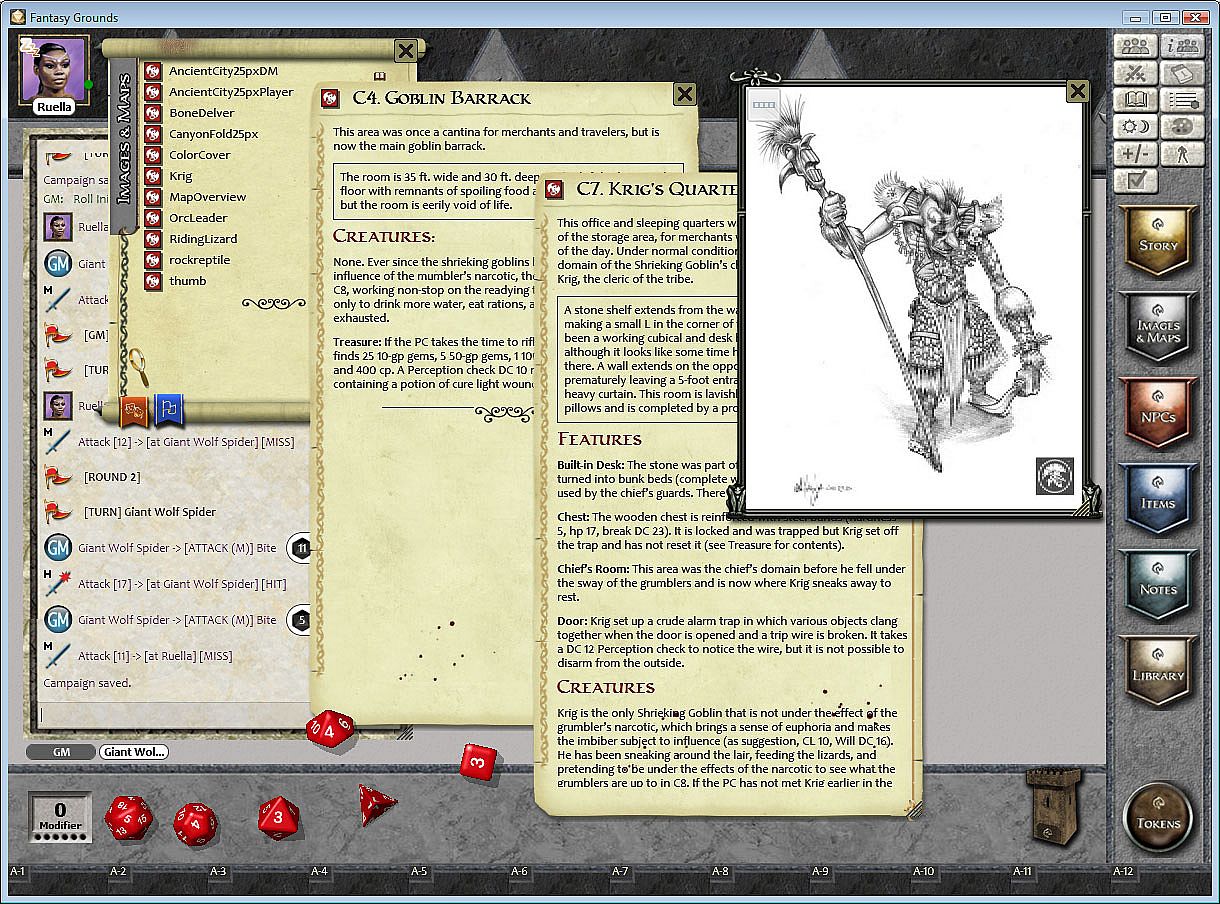Click the rolled die result 11 in chat

coord(301,548)
